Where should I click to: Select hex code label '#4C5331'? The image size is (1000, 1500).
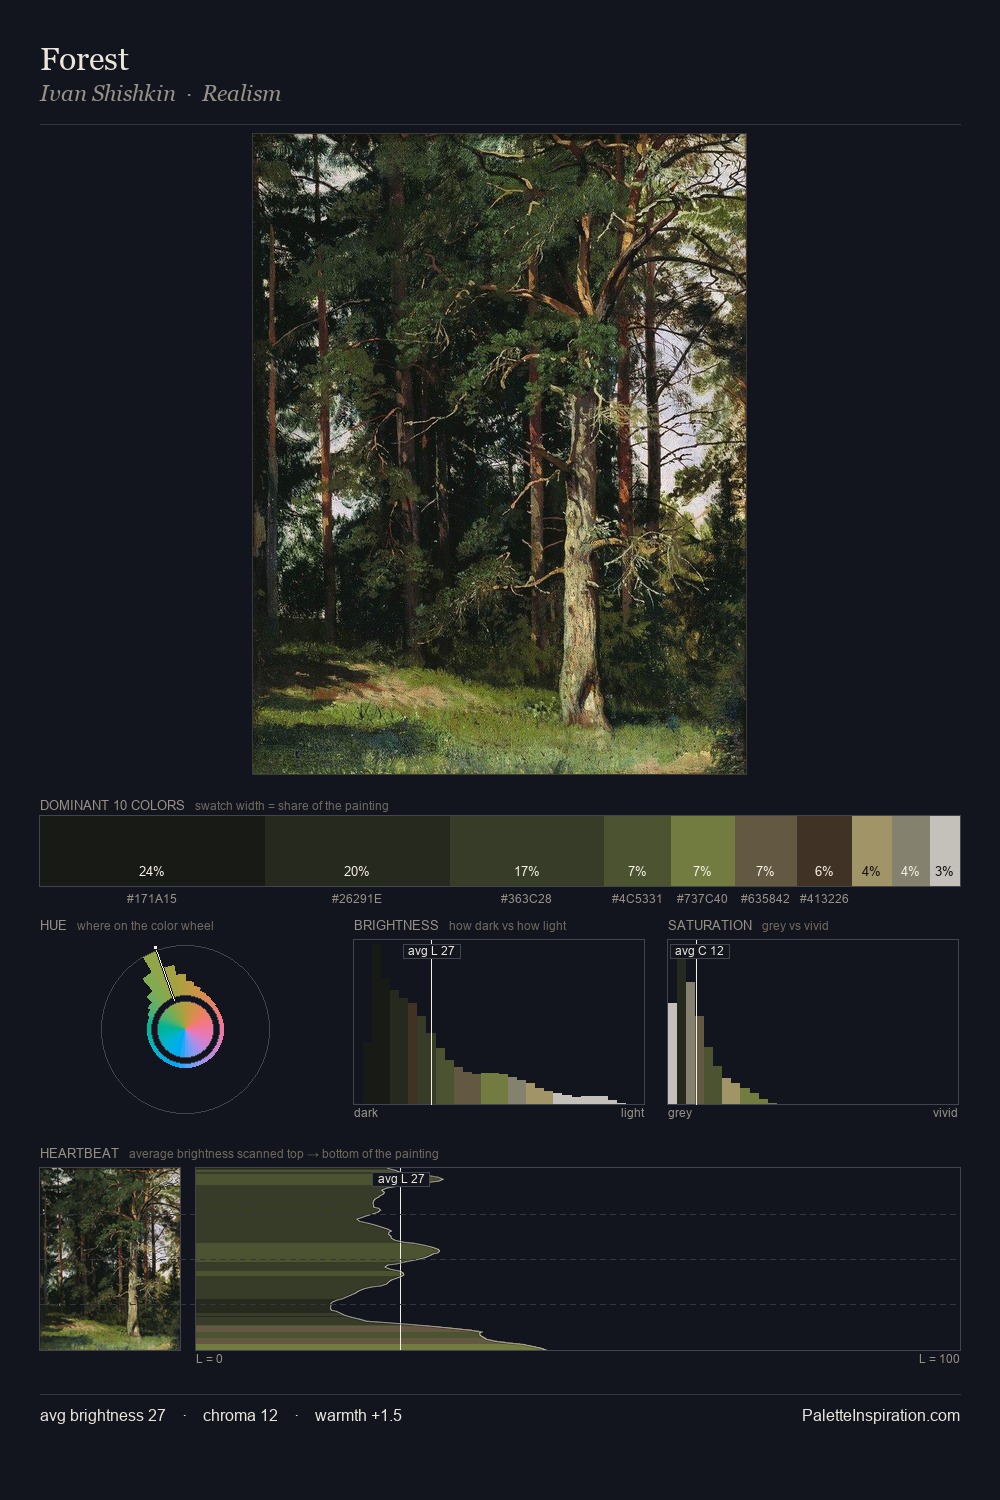(637, 899)
